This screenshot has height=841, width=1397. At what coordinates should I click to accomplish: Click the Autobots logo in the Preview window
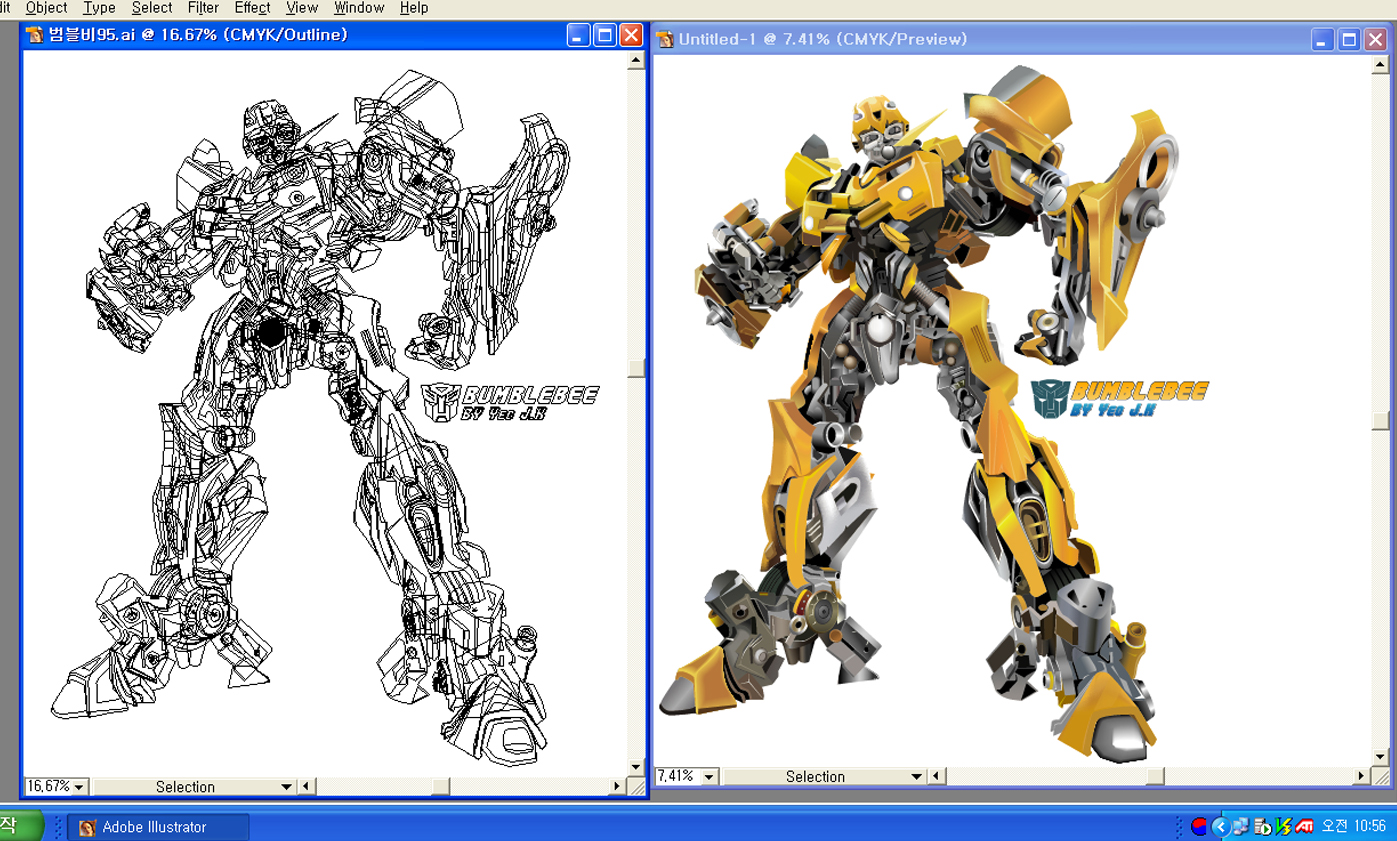1050,398
